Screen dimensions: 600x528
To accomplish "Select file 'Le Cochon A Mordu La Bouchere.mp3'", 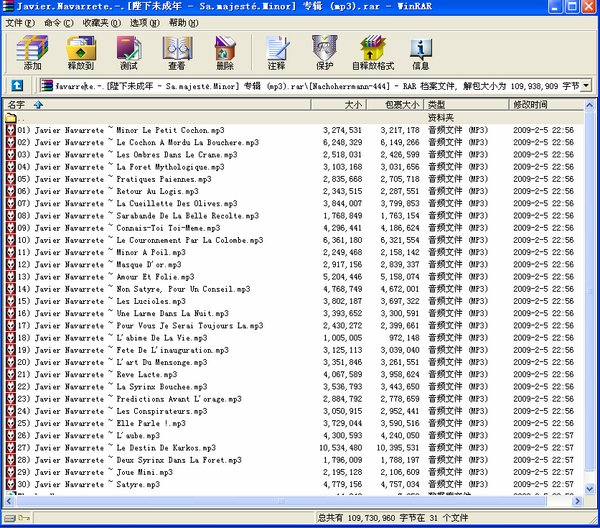I will [x=138, y=142].
